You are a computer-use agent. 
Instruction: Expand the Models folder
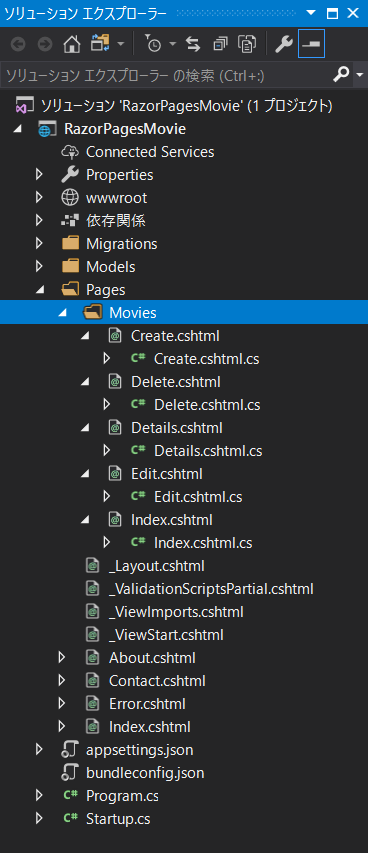(x=39, y=267)
